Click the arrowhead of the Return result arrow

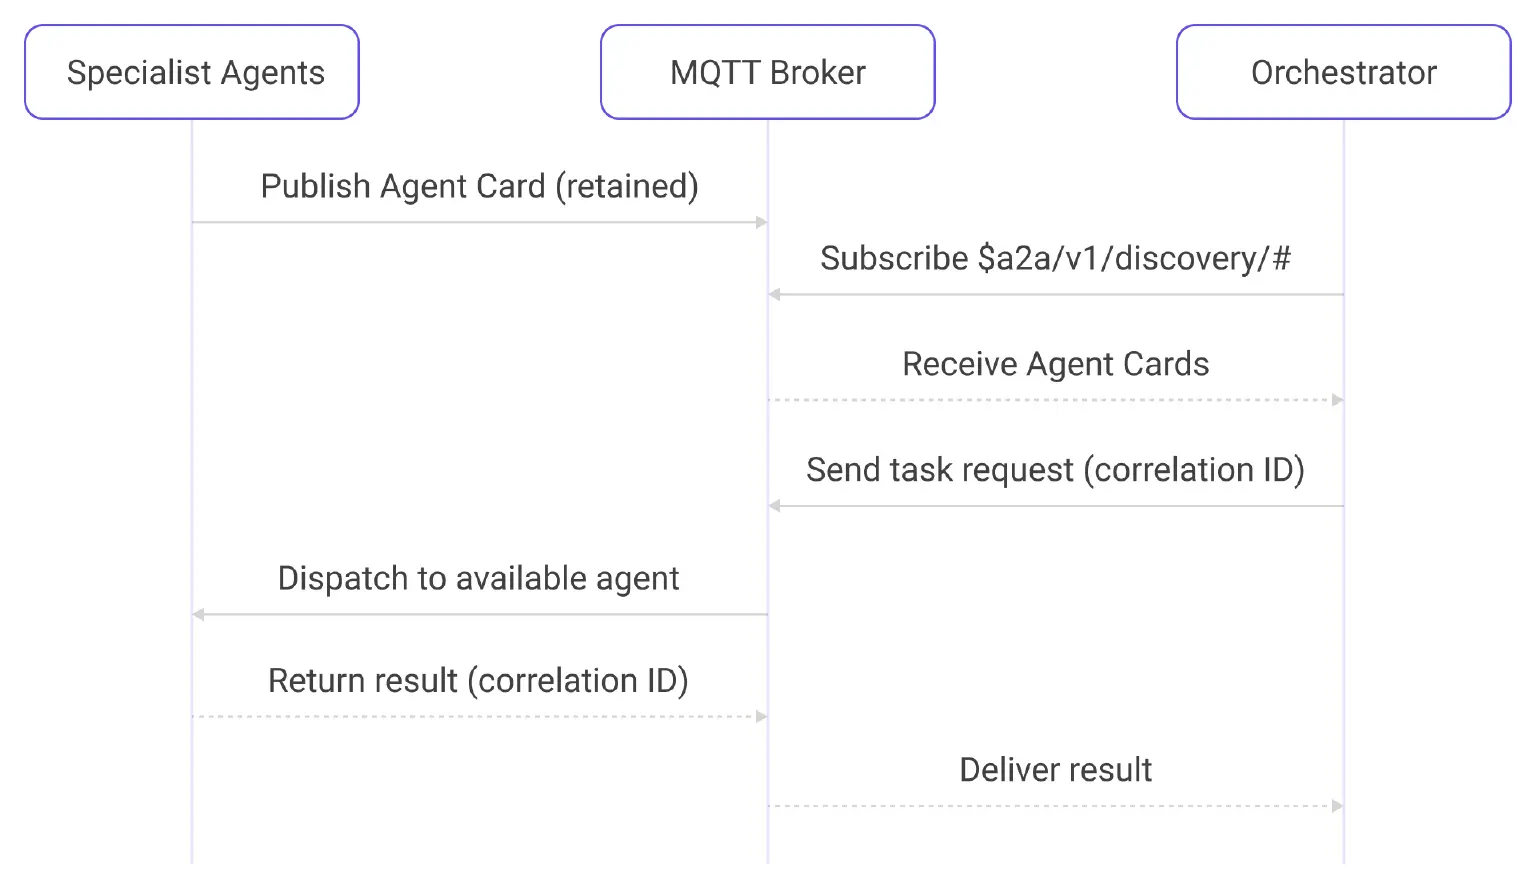coord(761,717)
